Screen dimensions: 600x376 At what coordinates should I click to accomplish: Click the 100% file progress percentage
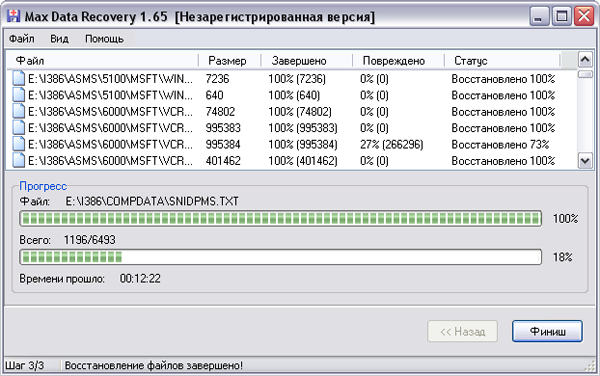[x=565, y=218]
